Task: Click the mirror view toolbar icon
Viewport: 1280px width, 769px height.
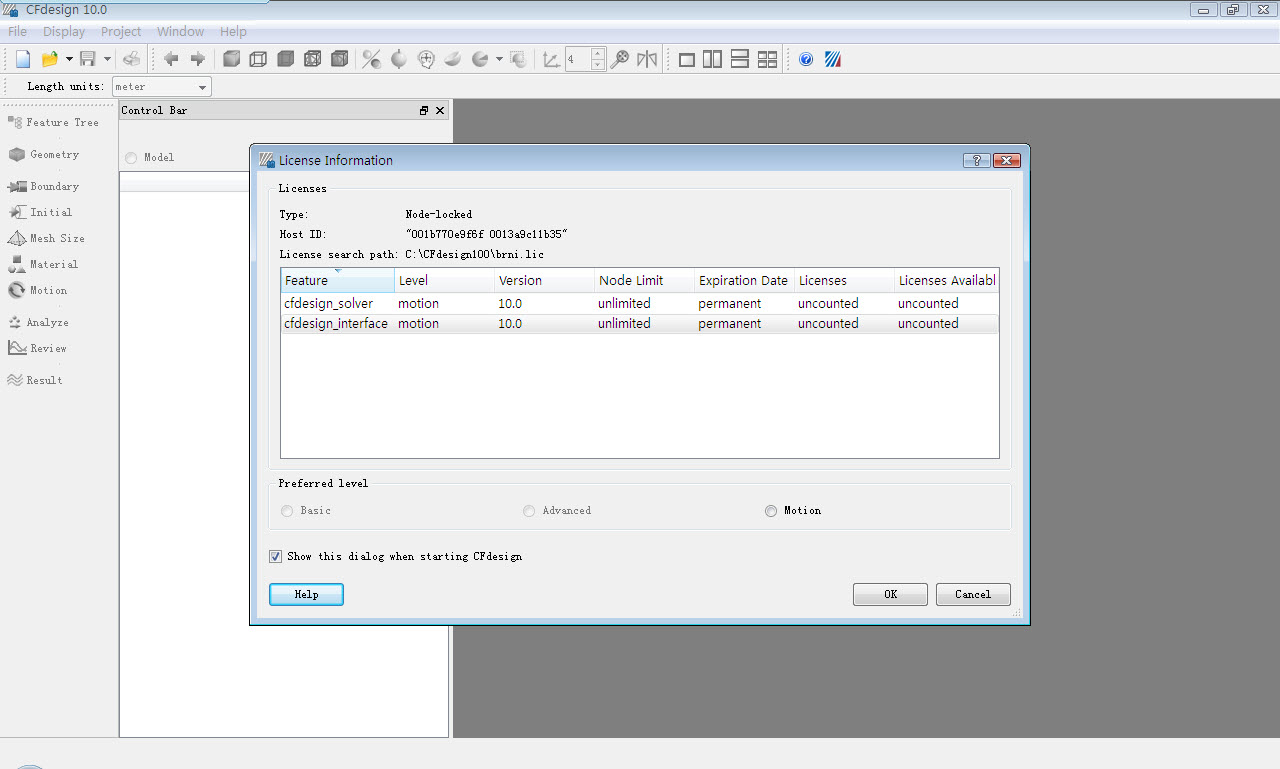Action: coord(647,59)
